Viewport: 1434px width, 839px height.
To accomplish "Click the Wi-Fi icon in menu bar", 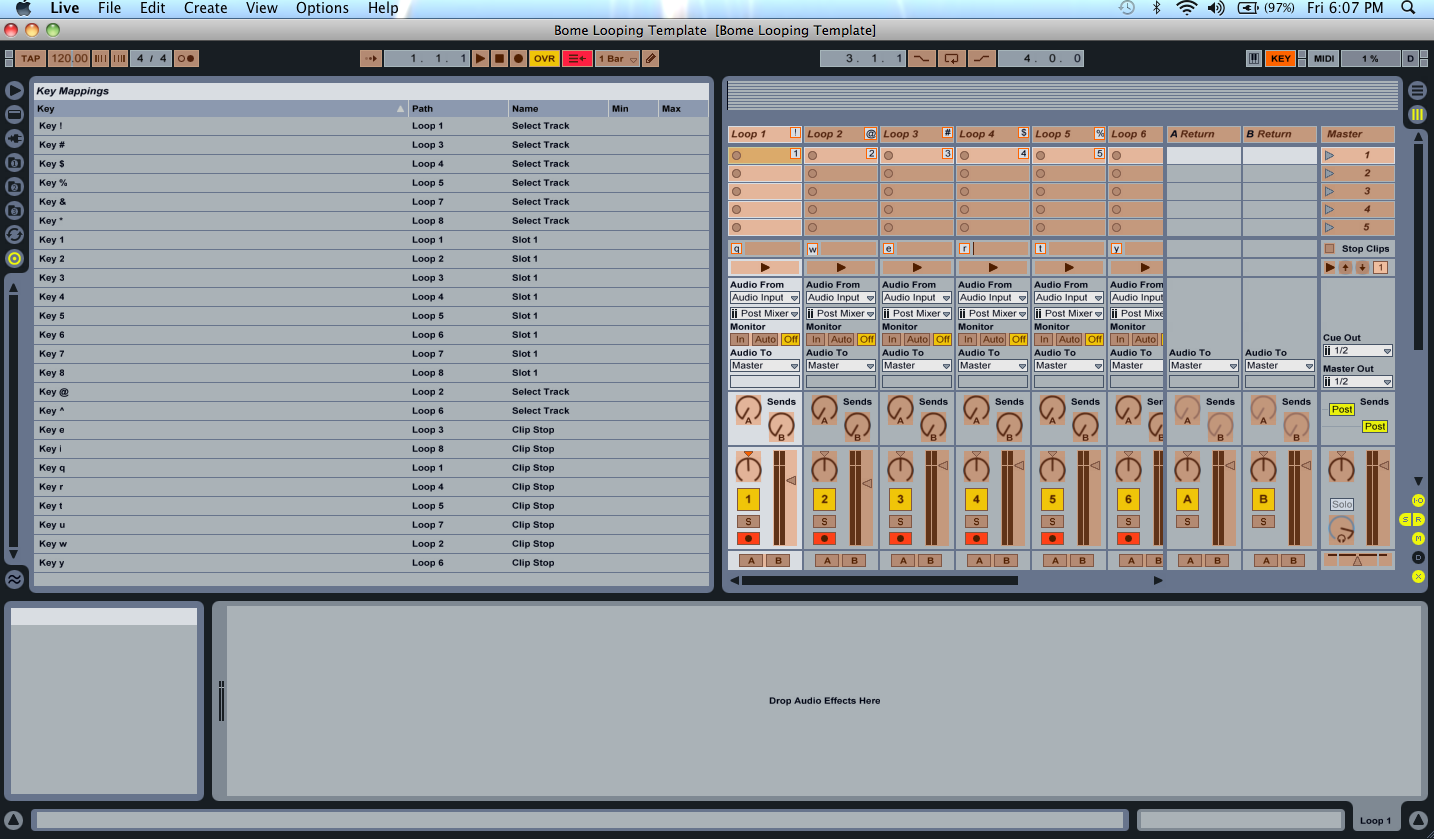I will pyautogui.click(x=1187, y=8).
